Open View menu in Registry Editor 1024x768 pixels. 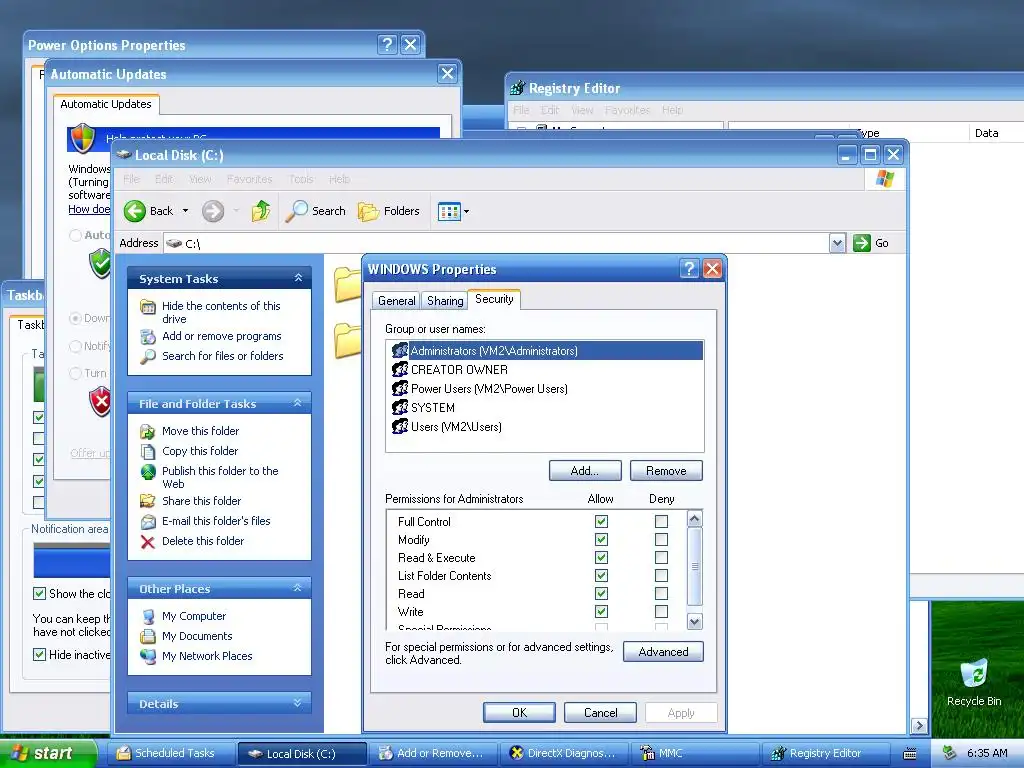click(x=582, y=110)
